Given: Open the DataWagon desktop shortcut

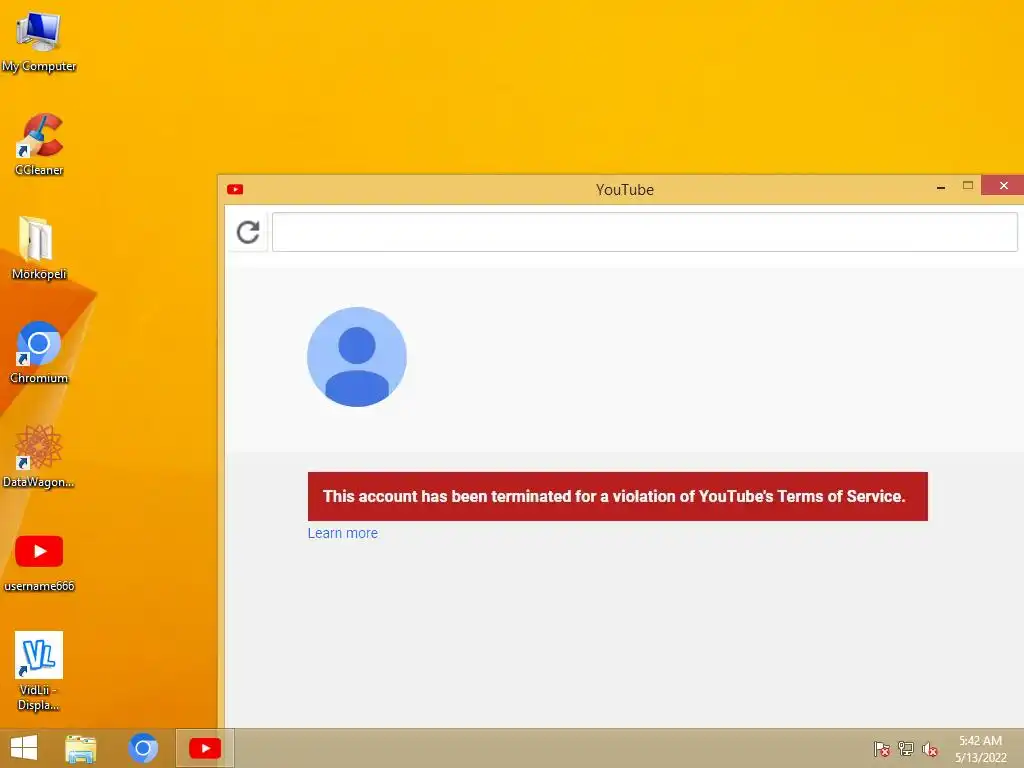Looking at the screenshot, I should pos(39,456).
